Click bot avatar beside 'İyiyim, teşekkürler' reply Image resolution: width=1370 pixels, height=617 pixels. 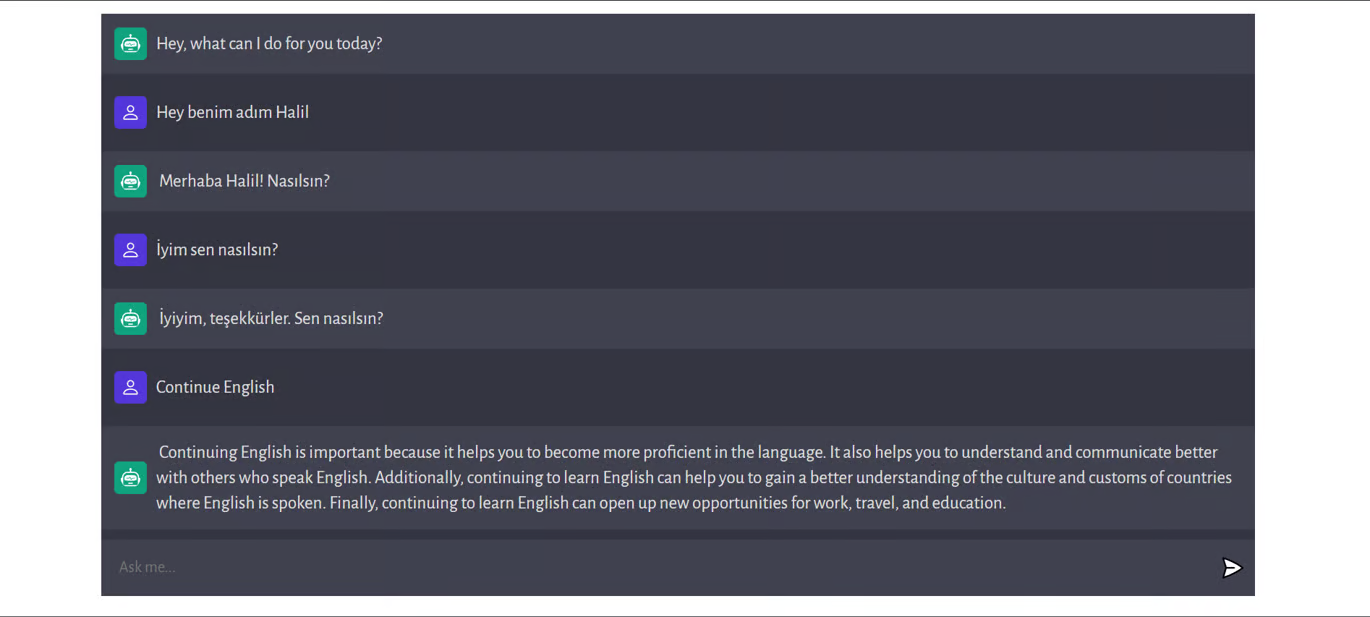130,319
